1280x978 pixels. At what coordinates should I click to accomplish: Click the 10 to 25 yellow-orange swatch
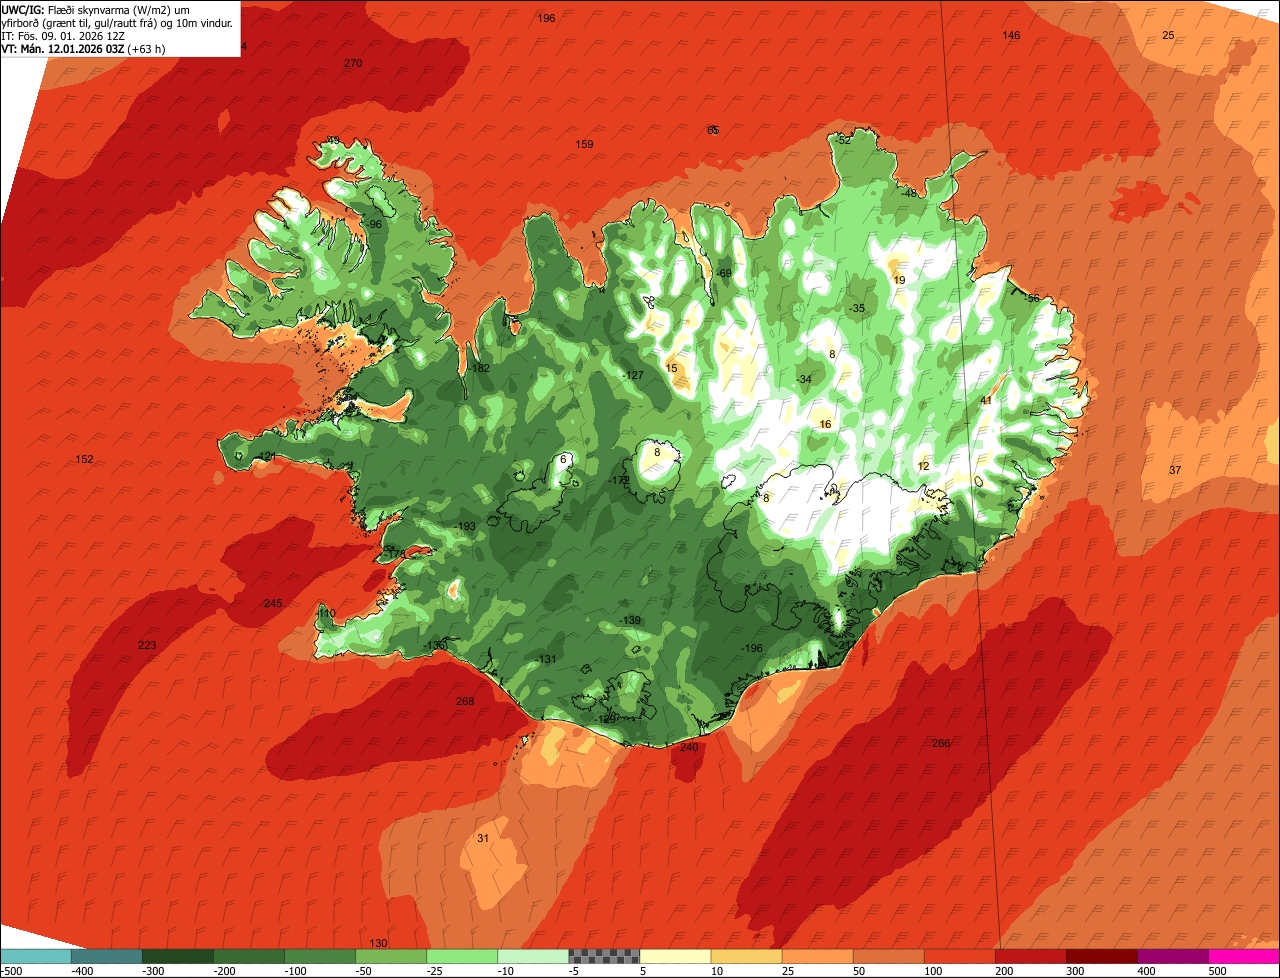(746, 956)
